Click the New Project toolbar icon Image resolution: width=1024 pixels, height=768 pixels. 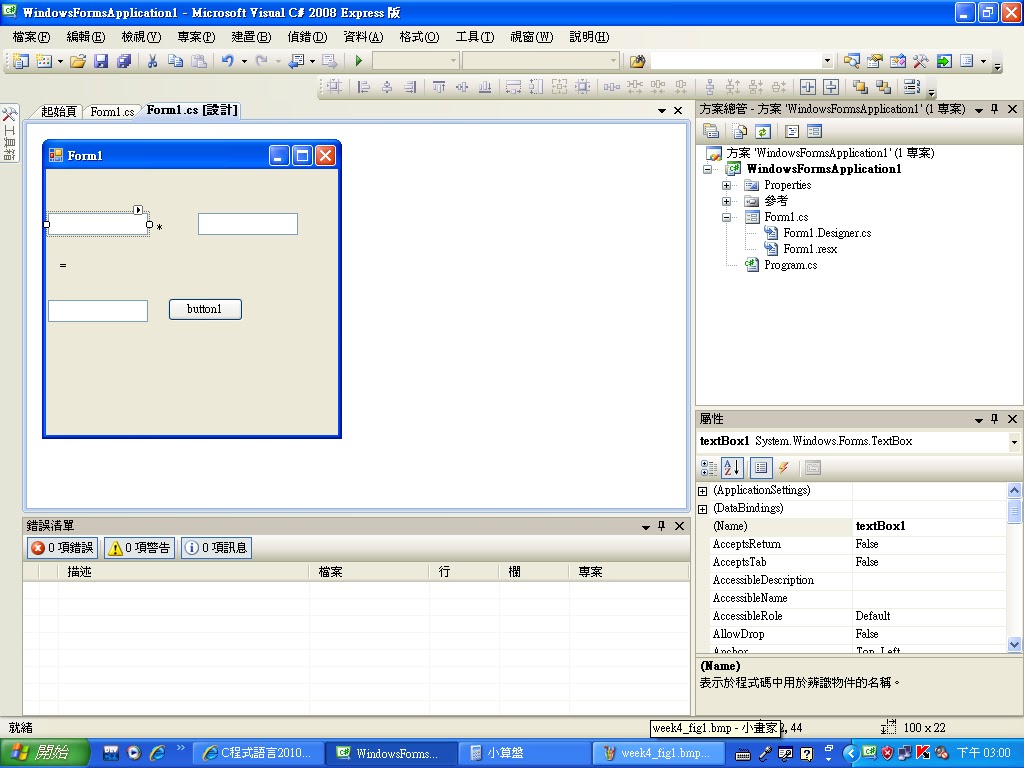[x=20, y=61]
